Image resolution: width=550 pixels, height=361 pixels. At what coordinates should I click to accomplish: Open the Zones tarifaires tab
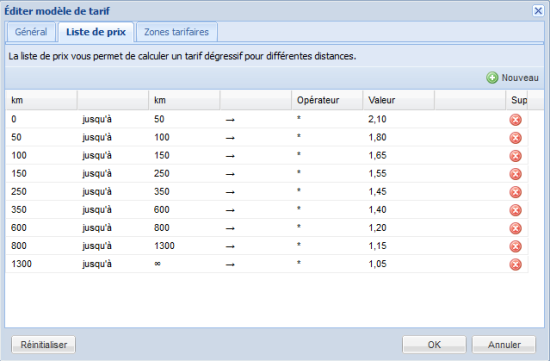(176, 32)
